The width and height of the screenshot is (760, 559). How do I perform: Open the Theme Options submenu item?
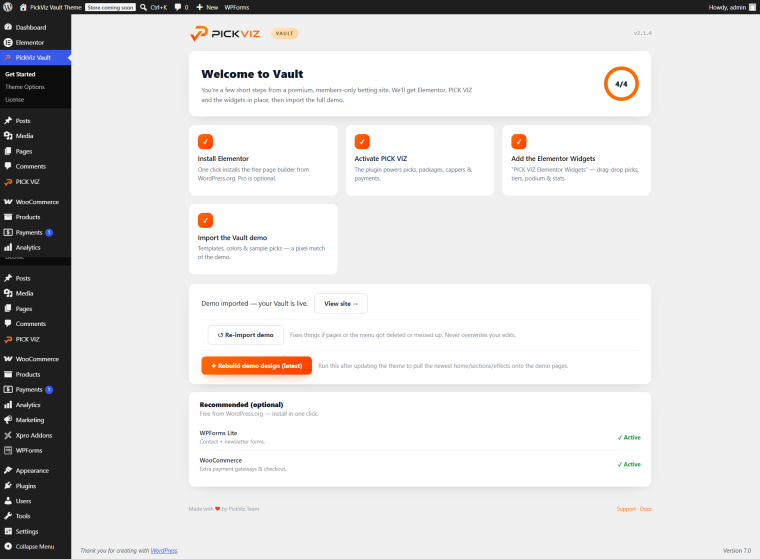coord(25,87)
